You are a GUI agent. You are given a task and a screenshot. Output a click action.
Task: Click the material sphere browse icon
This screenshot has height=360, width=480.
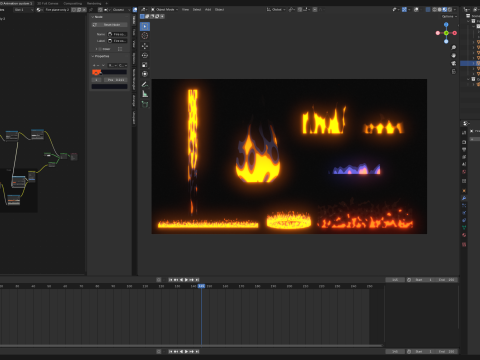[40, 10]
